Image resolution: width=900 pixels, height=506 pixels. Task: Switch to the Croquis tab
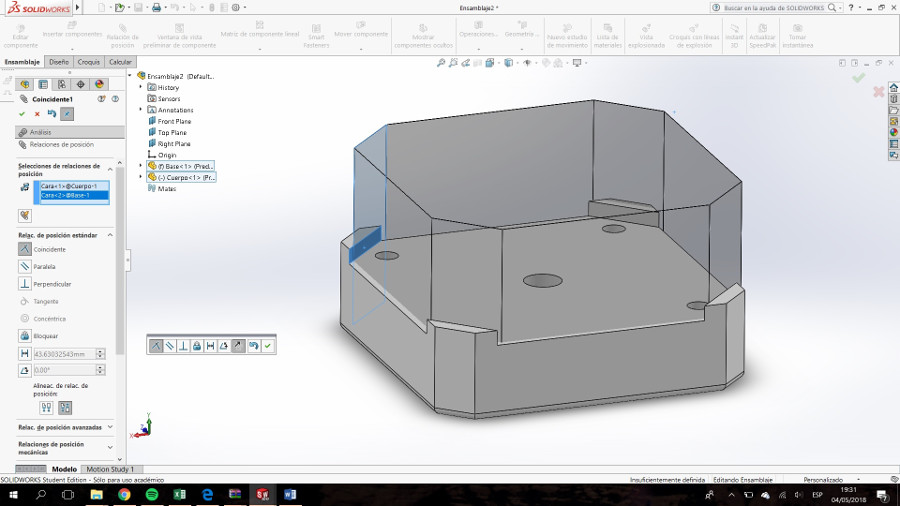pos(88,62)
